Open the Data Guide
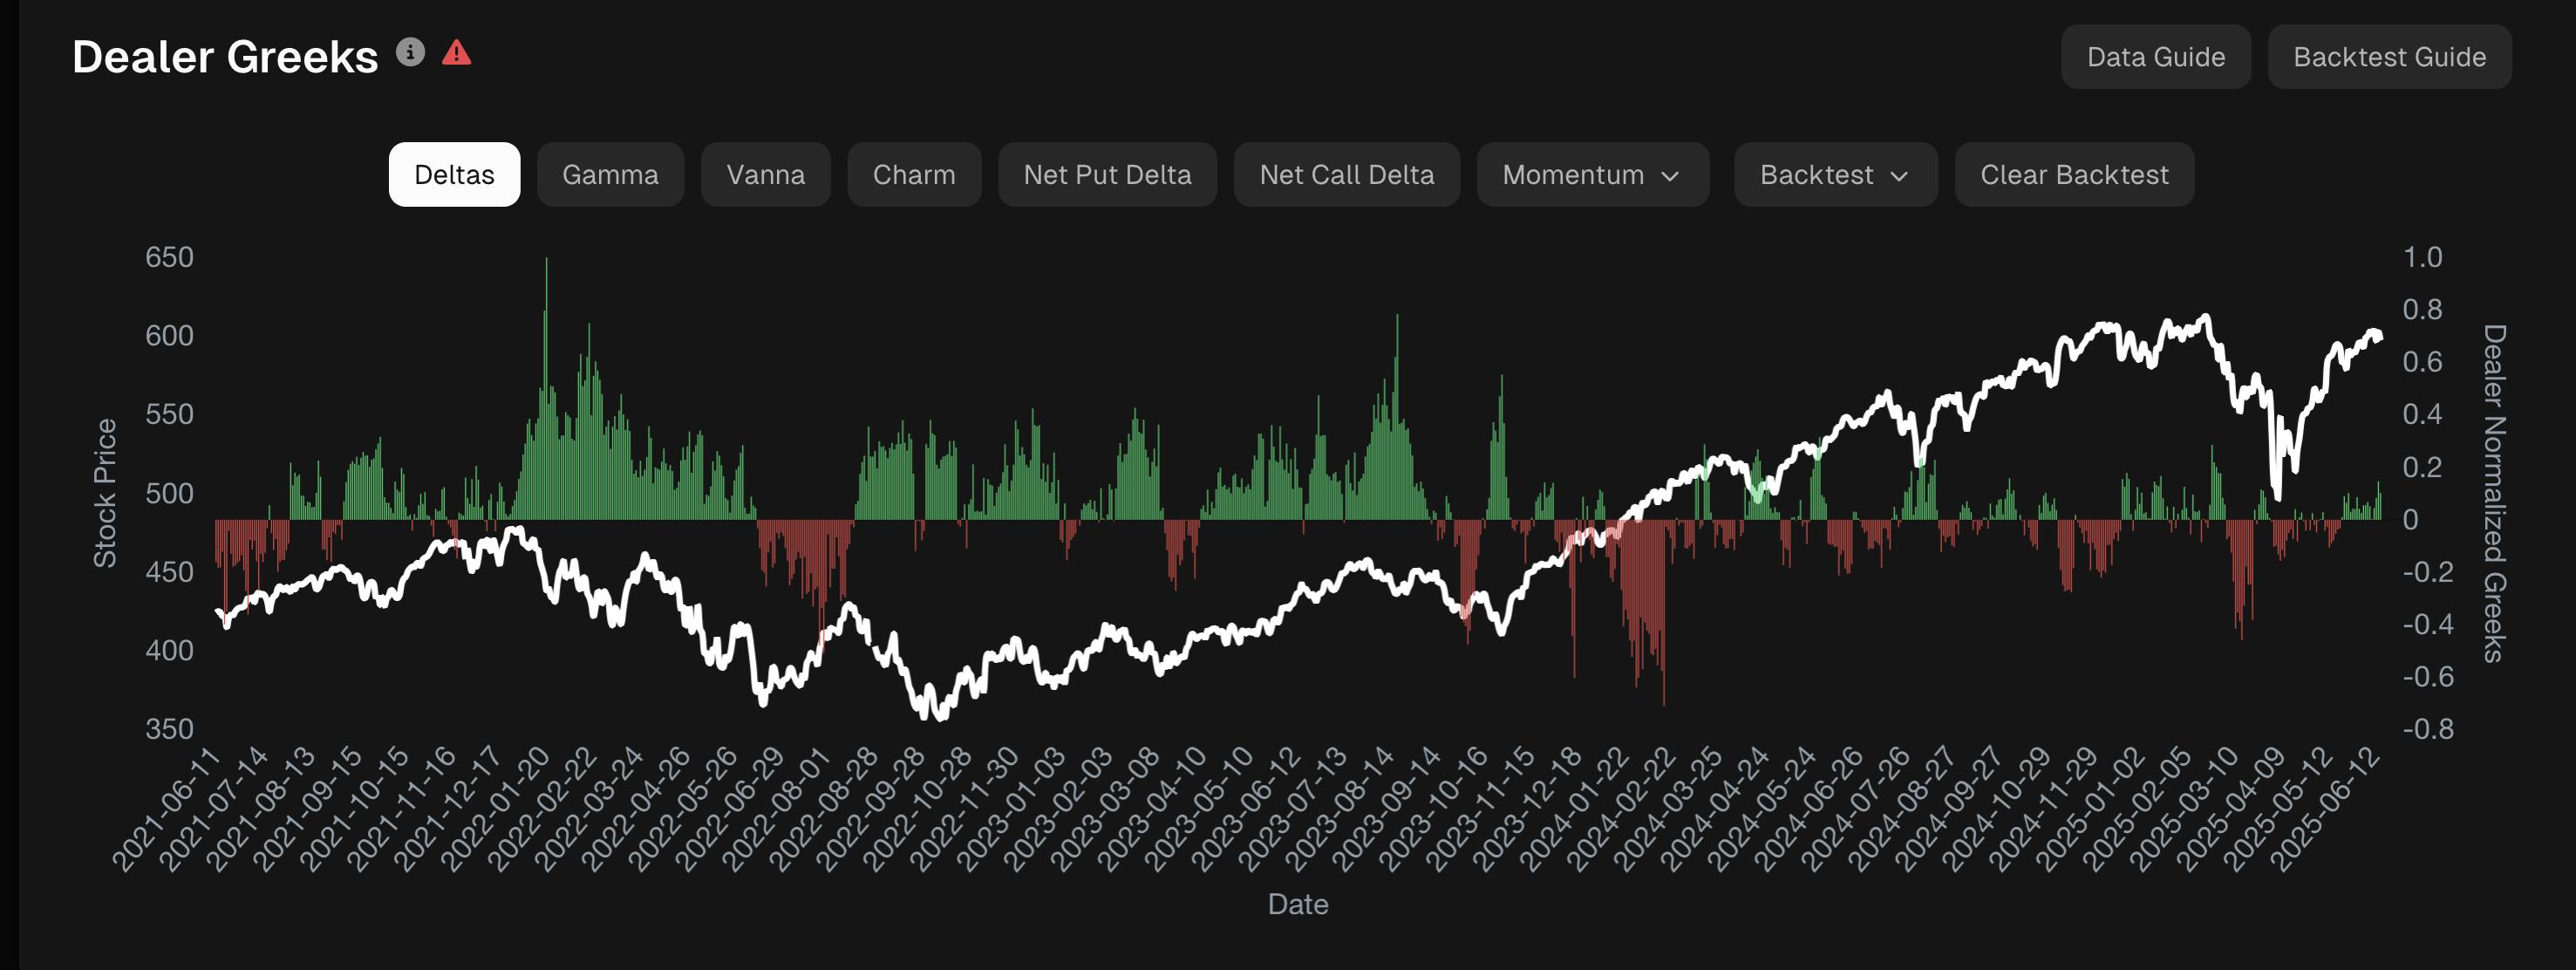 (2155, 57)
